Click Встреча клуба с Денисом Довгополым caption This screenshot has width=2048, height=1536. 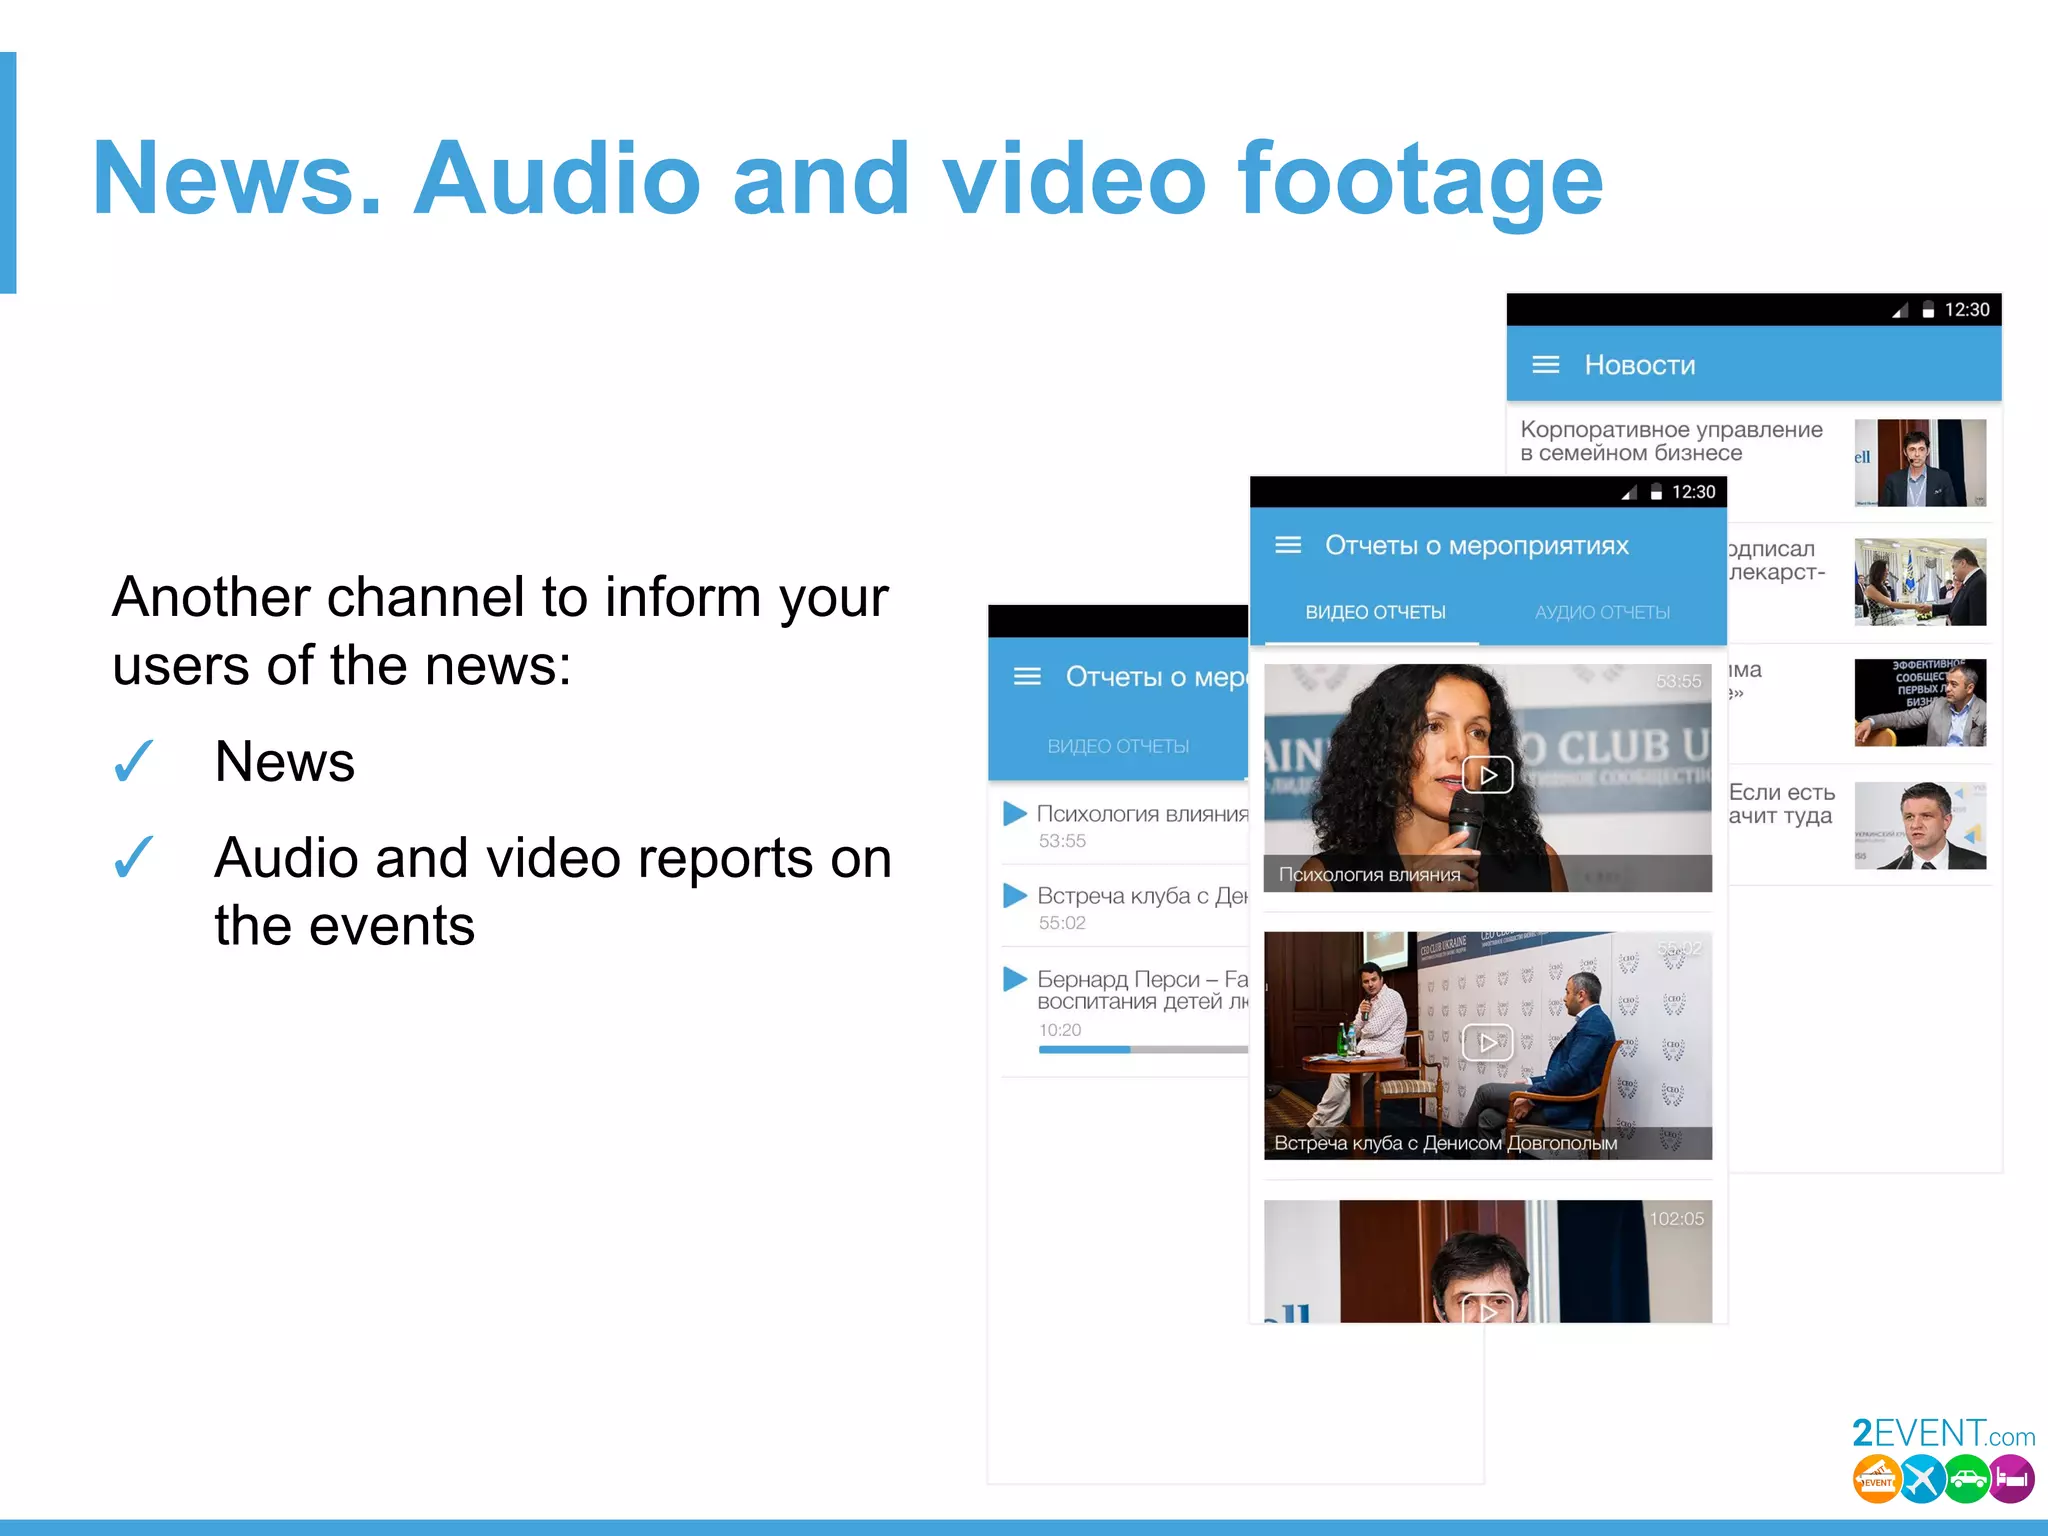[1445, 1143]
